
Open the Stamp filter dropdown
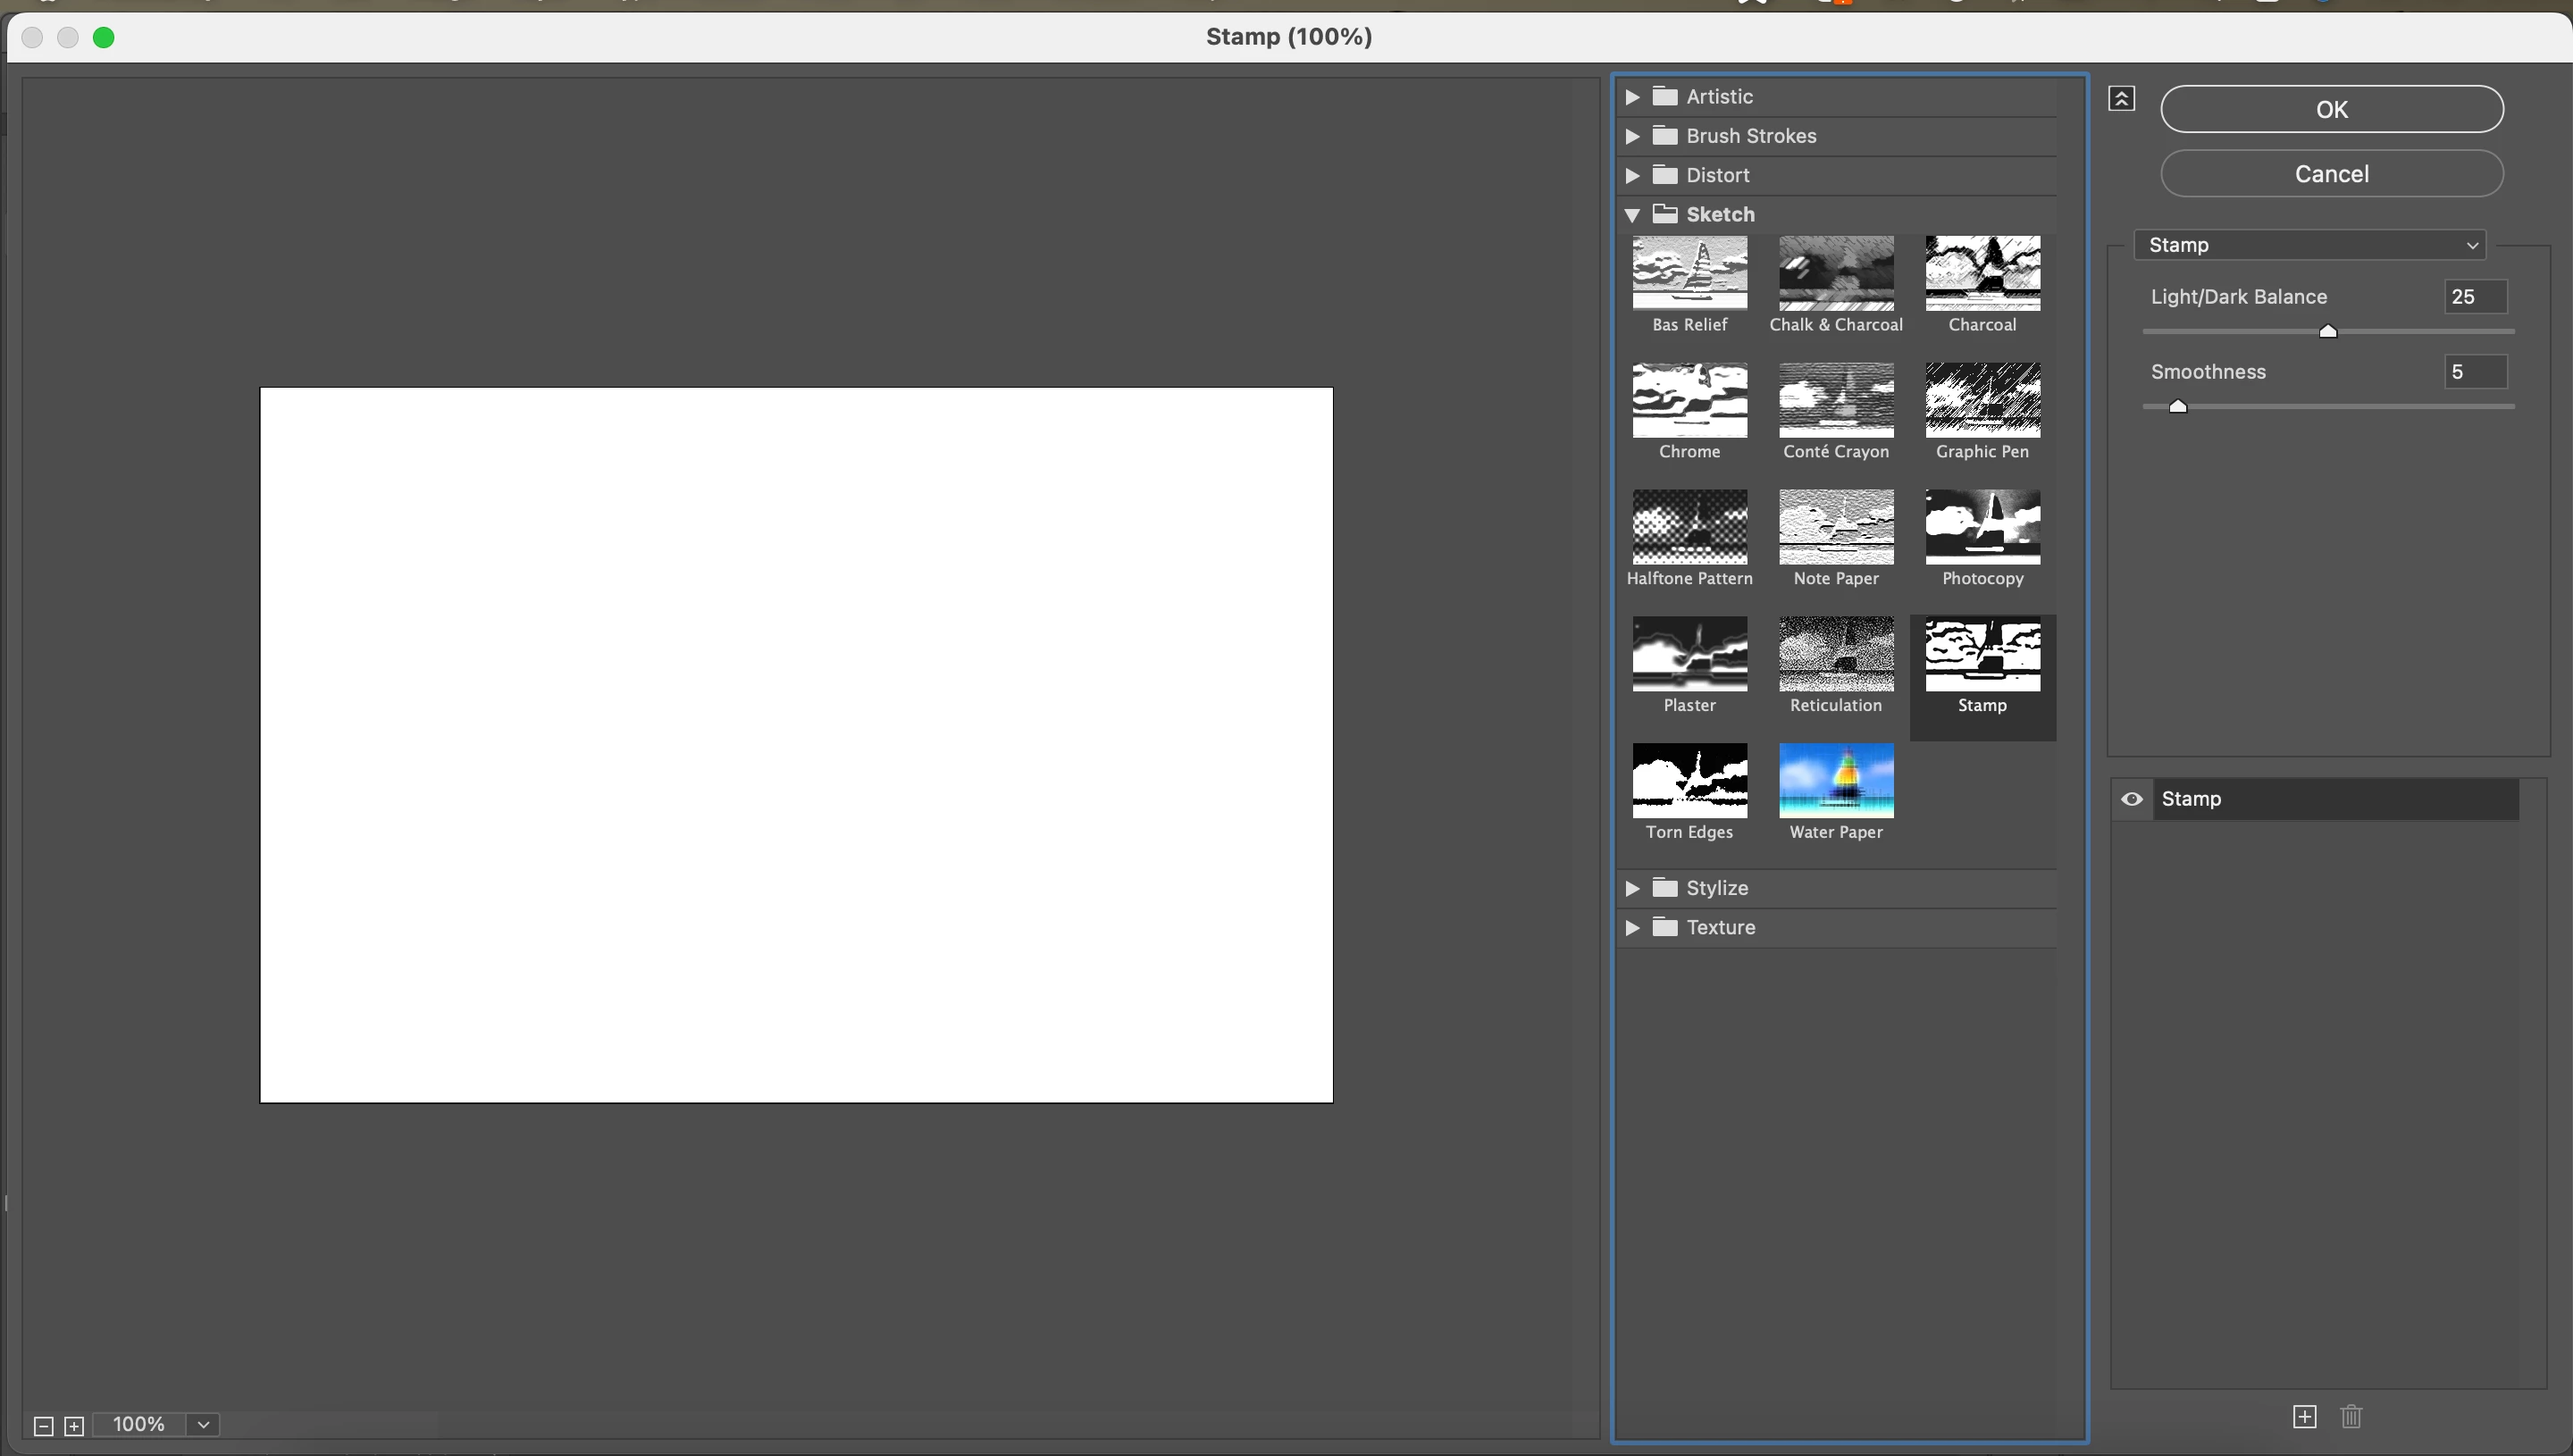click(2309, 245)
